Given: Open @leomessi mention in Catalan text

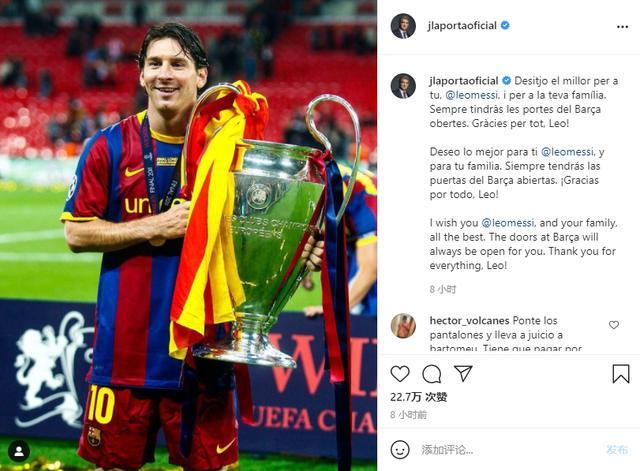Looking at the screenshot, I should pos(471,95).
